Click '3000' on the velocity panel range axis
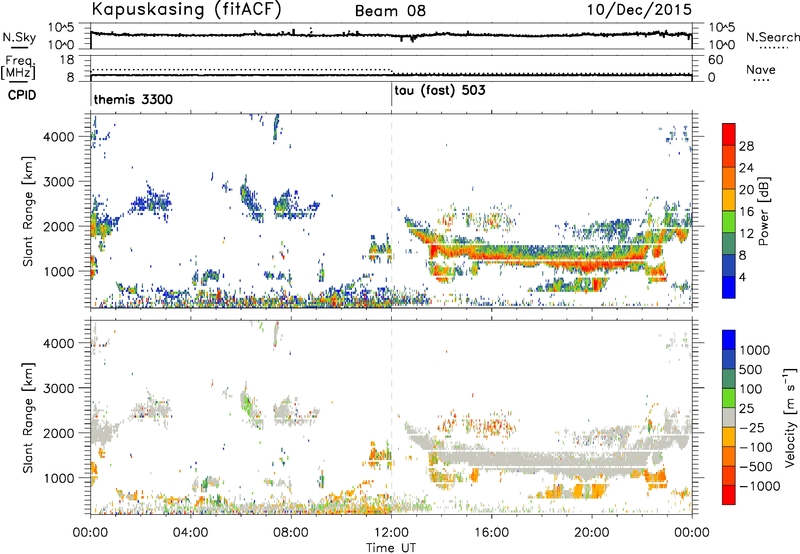Image resolution: width=800 pixels, height=554 pixels. point(59,388)
